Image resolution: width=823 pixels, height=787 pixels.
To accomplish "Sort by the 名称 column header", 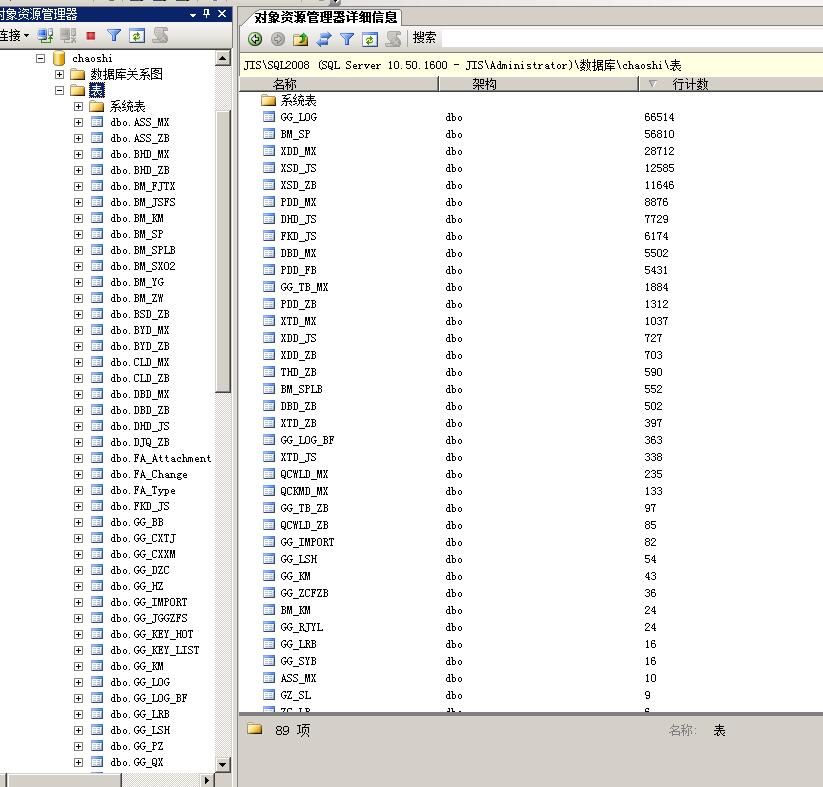I will tap(339, 84).
